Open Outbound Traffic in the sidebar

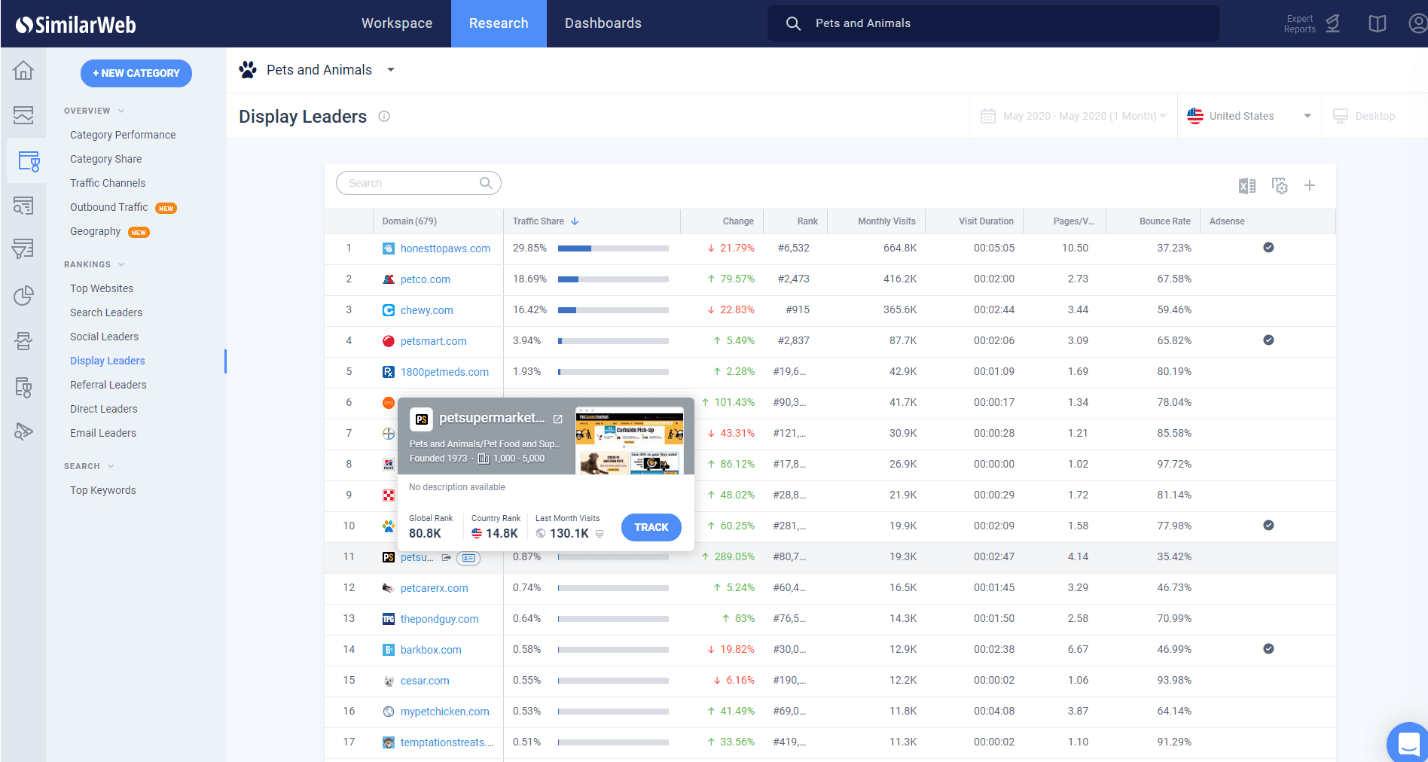[109, 207]
